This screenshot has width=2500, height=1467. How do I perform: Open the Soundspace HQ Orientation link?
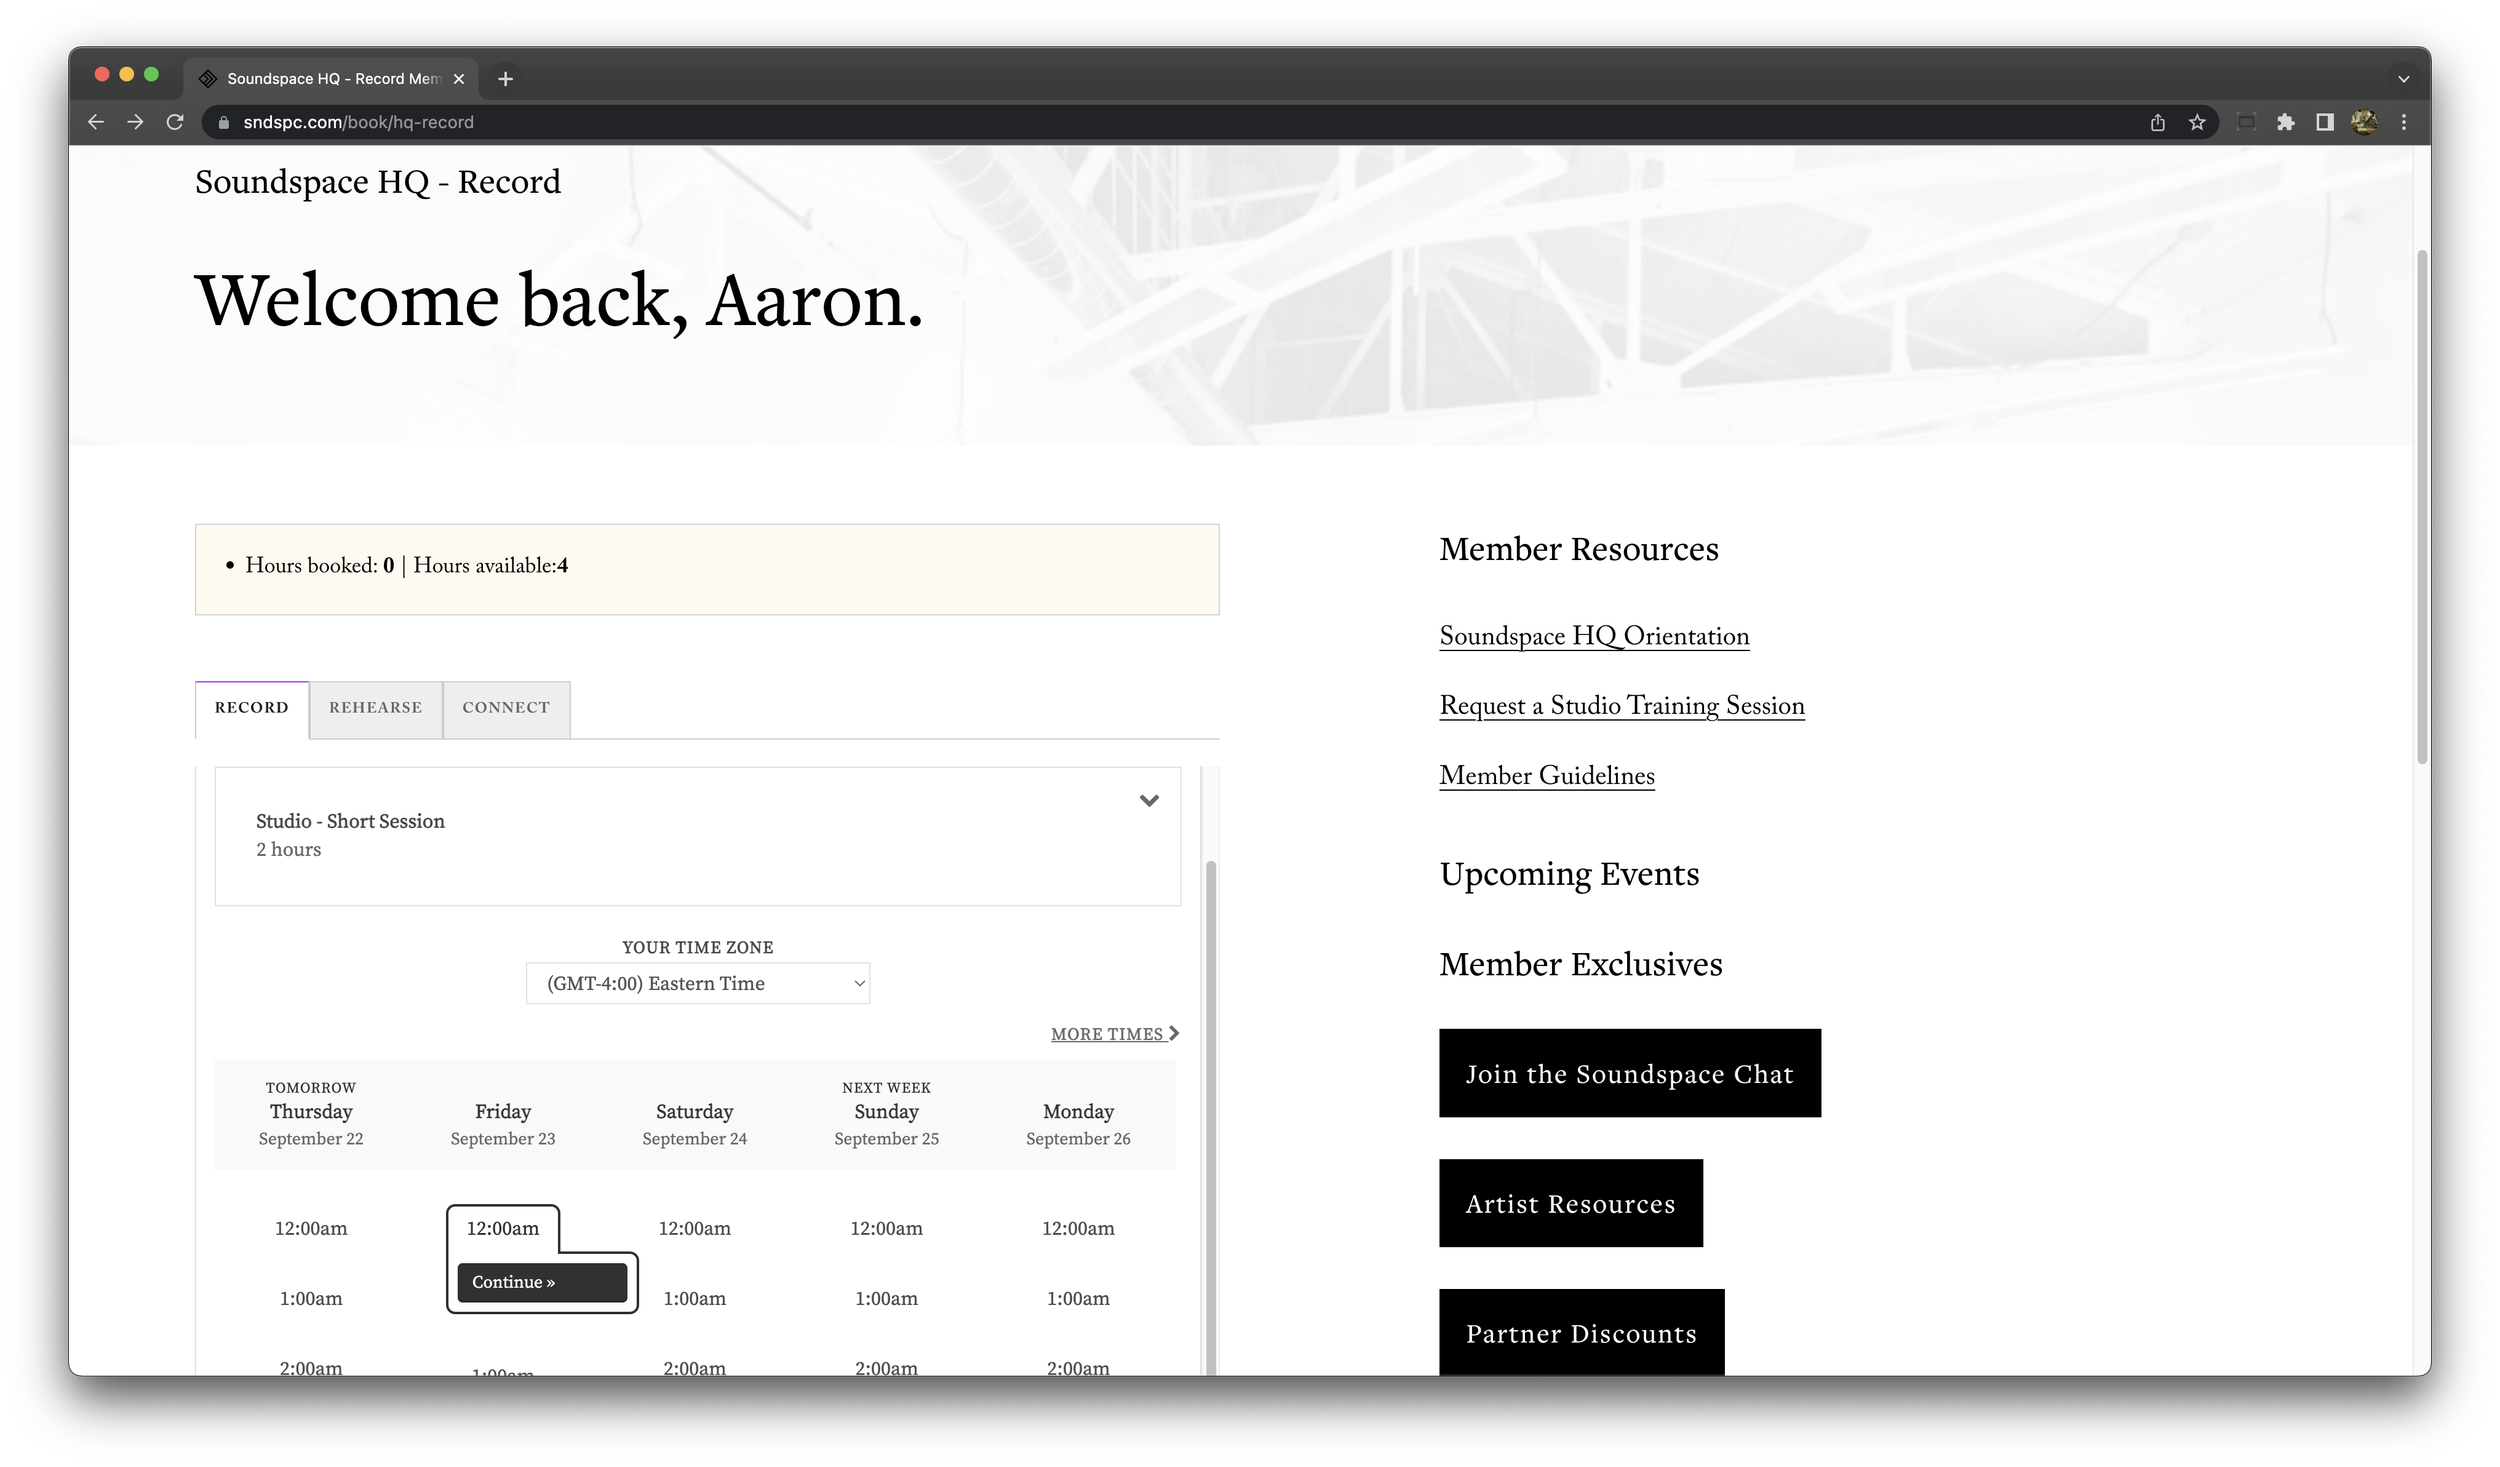[1595, 637]
